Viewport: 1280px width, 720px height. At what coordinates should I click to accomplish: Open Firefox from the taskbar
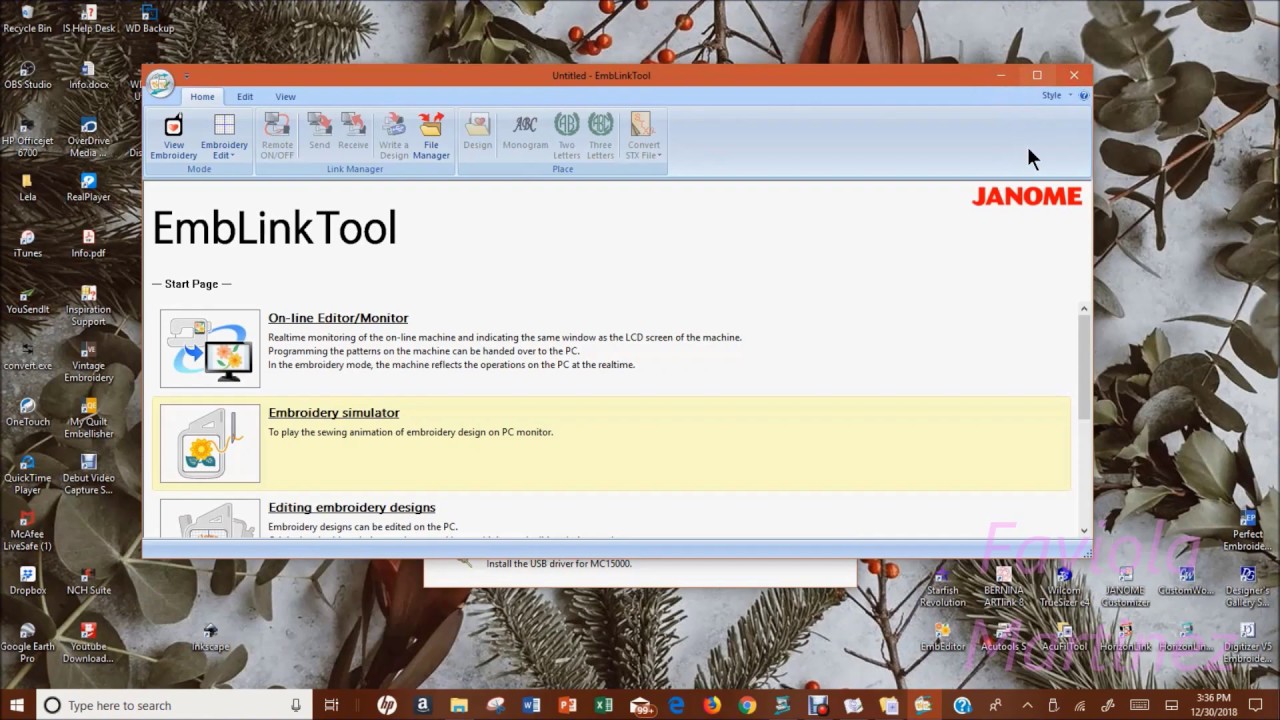(x=712, y=705)
